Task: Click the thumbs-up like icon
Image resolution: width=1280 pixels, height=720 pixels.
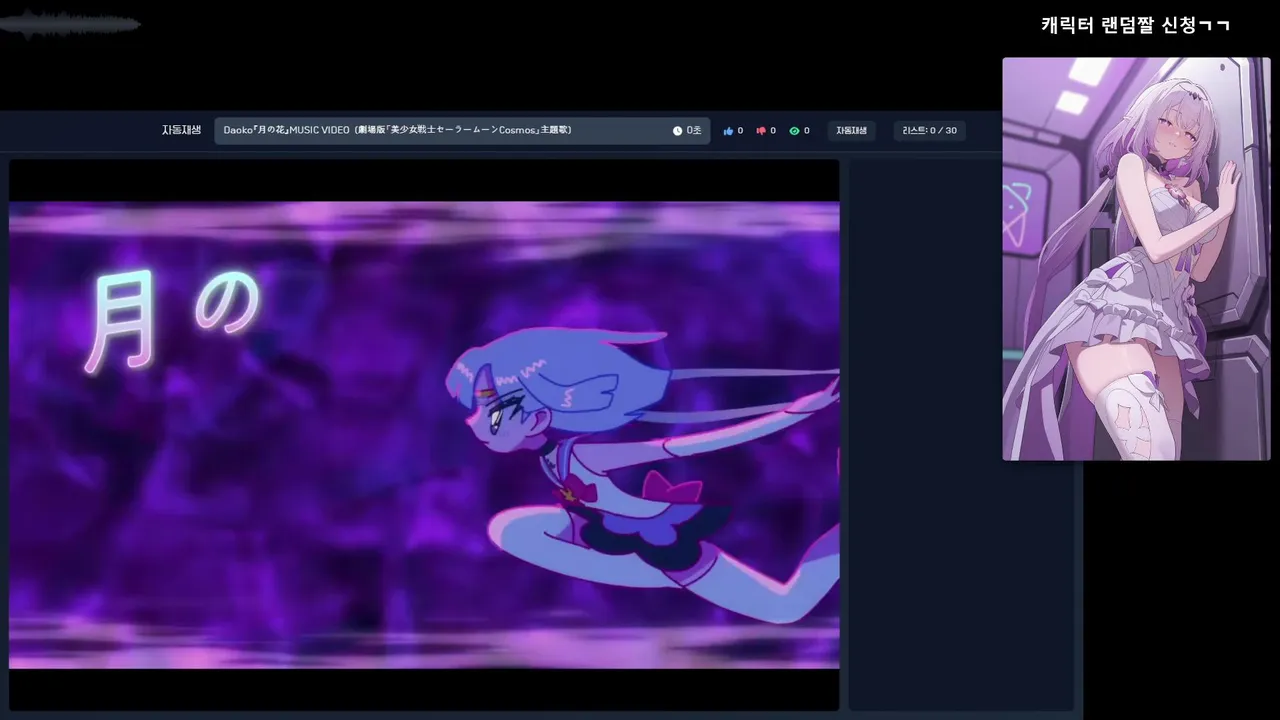Action: click(x=728, y=131)
